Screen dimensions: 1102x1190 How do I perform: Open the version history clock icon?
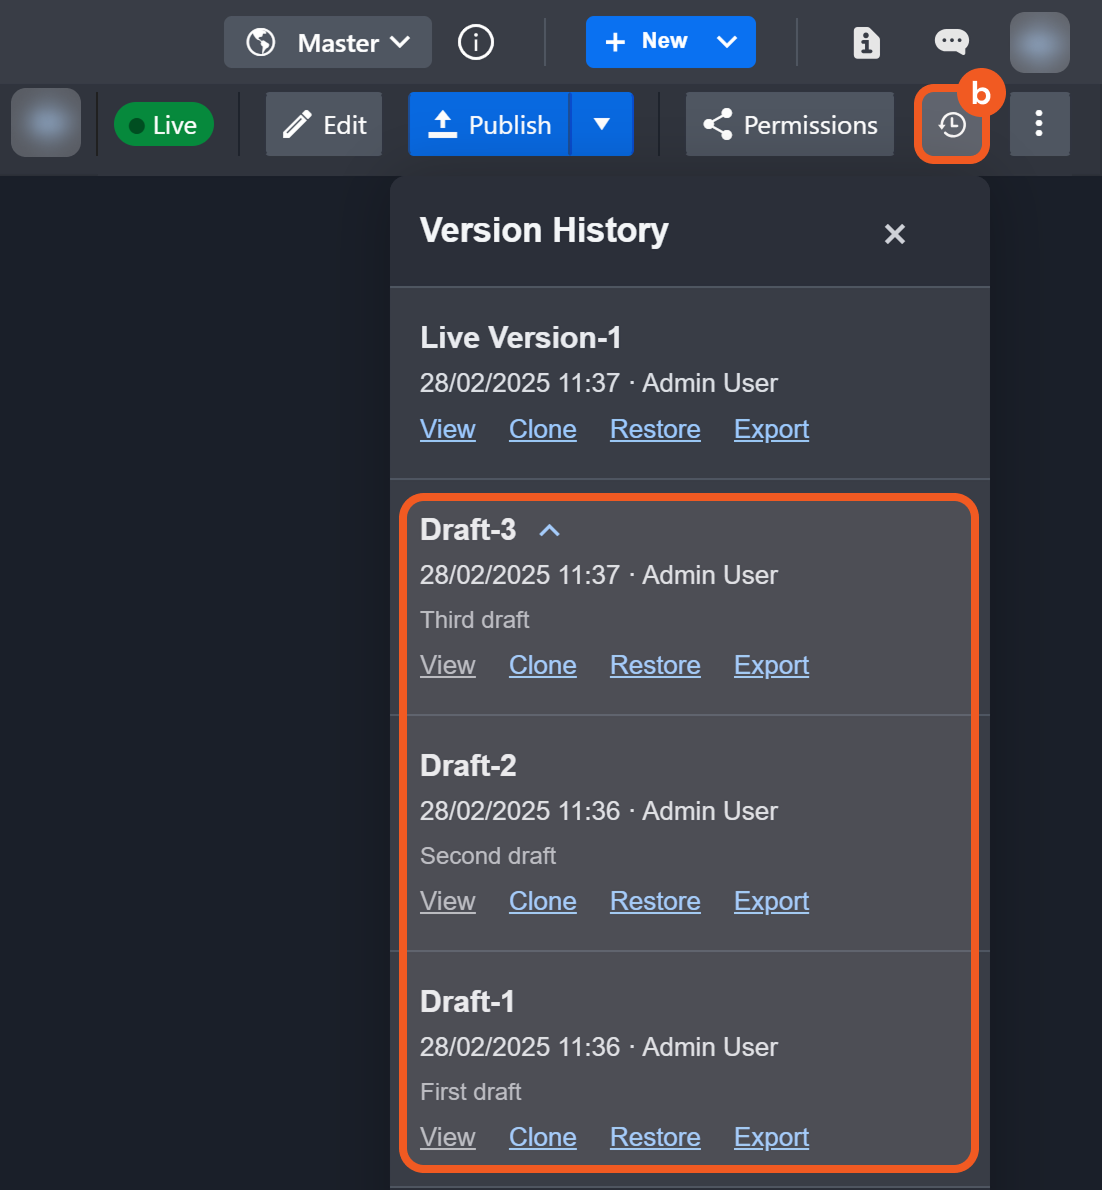pyautogui.click(x=952, y=125)
